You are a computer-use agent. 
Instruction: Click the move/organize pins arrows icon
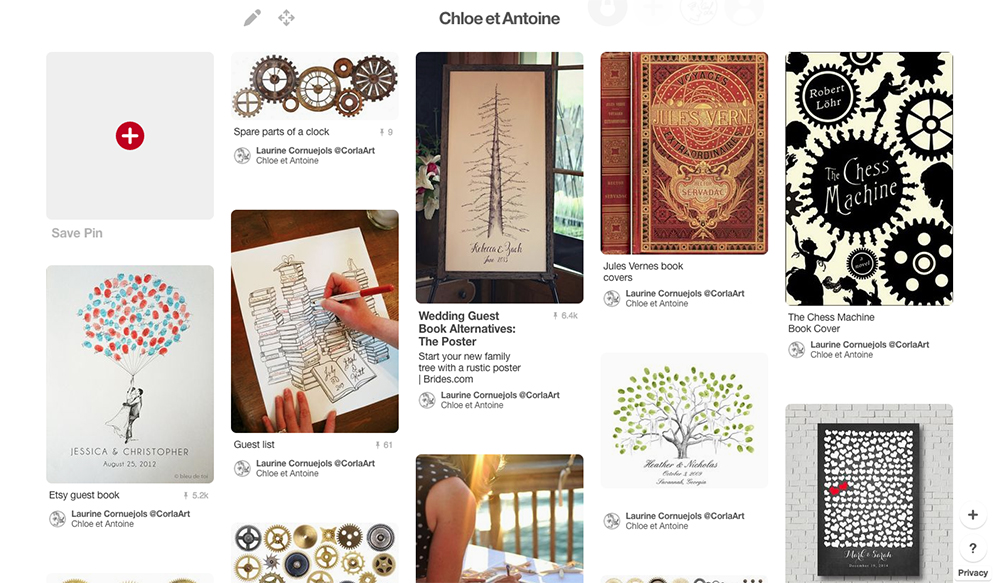(286, 18)
